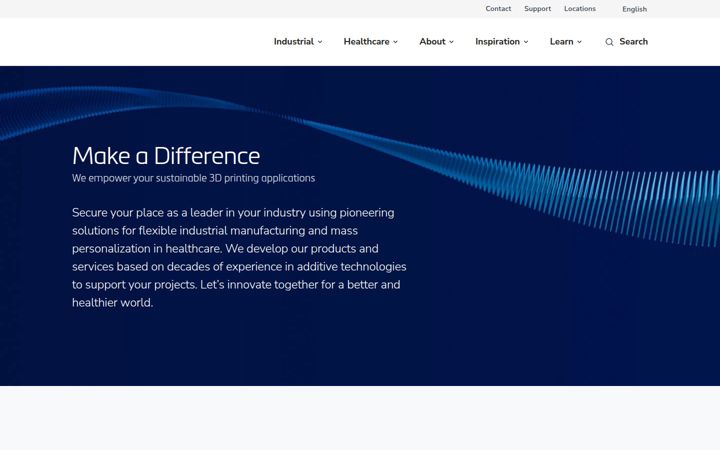Visit the Locations link

pos(580,9)
